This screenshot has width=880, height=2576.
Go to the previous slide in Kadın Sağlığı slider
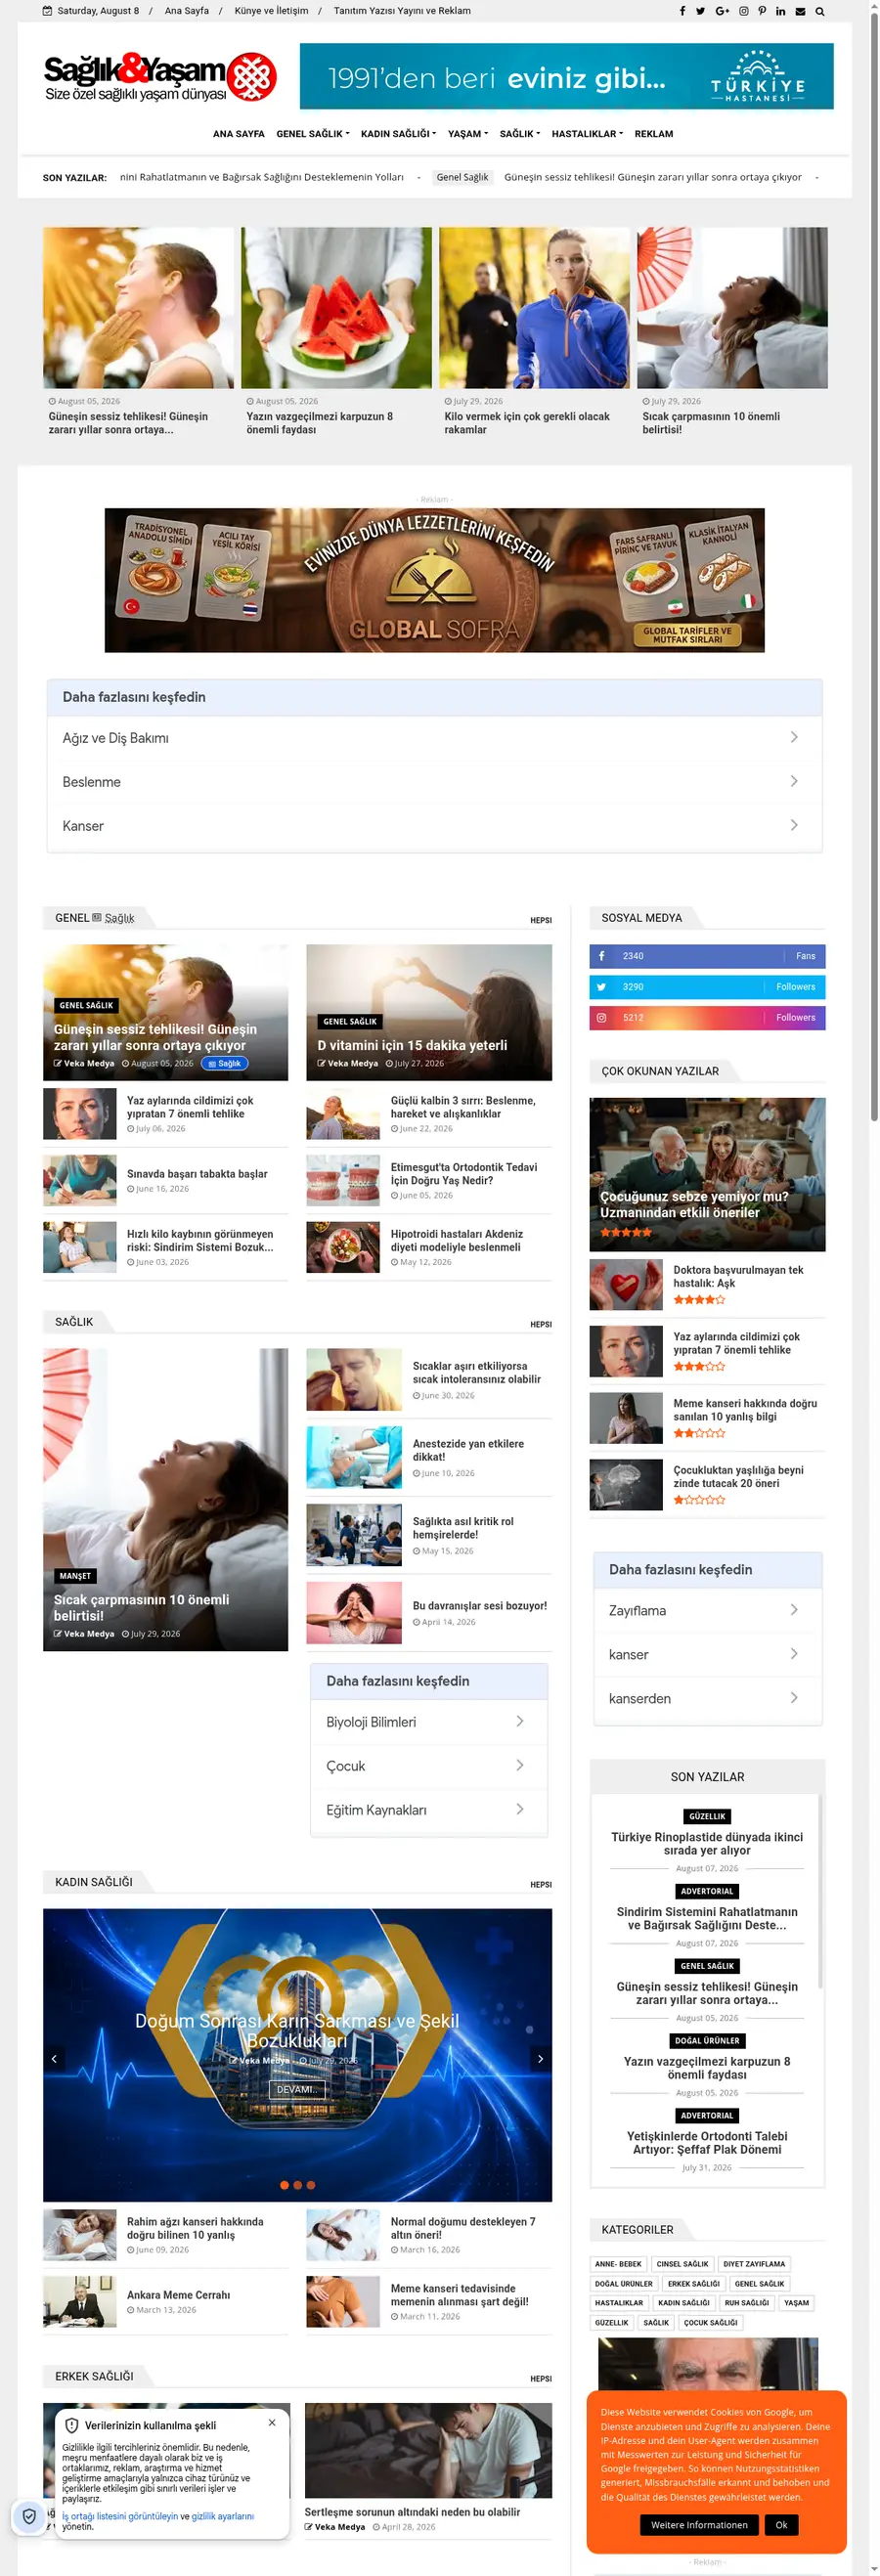coord(55,2059)
